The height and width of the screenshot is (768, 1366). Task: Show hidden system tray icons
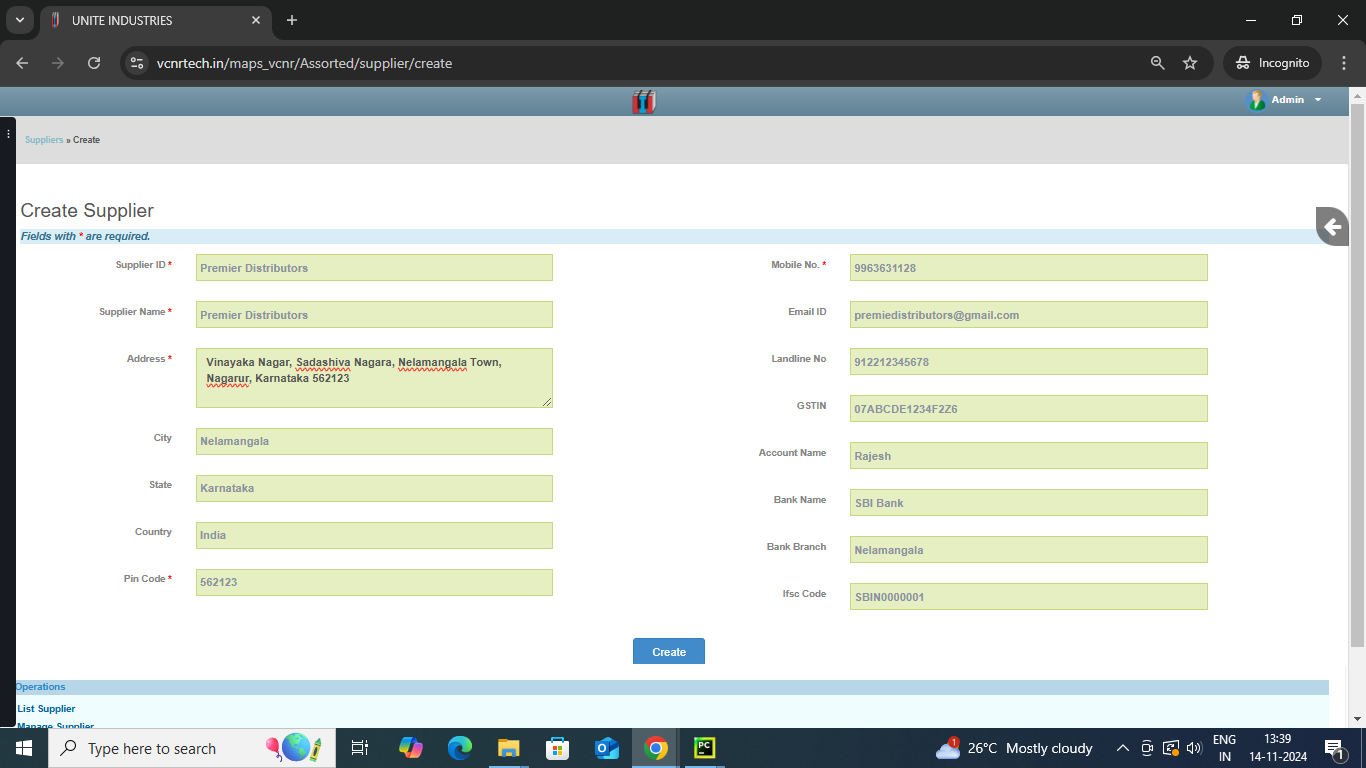(1123, 748)
